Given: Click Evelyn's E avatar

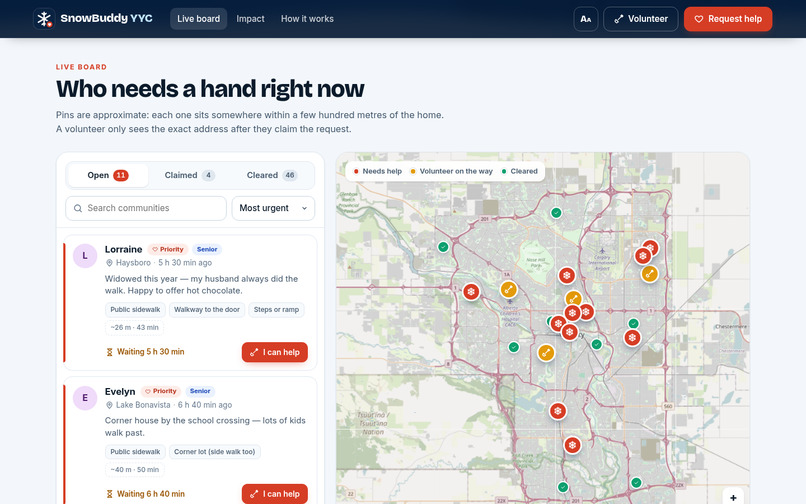Looking at the screenshot, I should [x=85, y=398].
